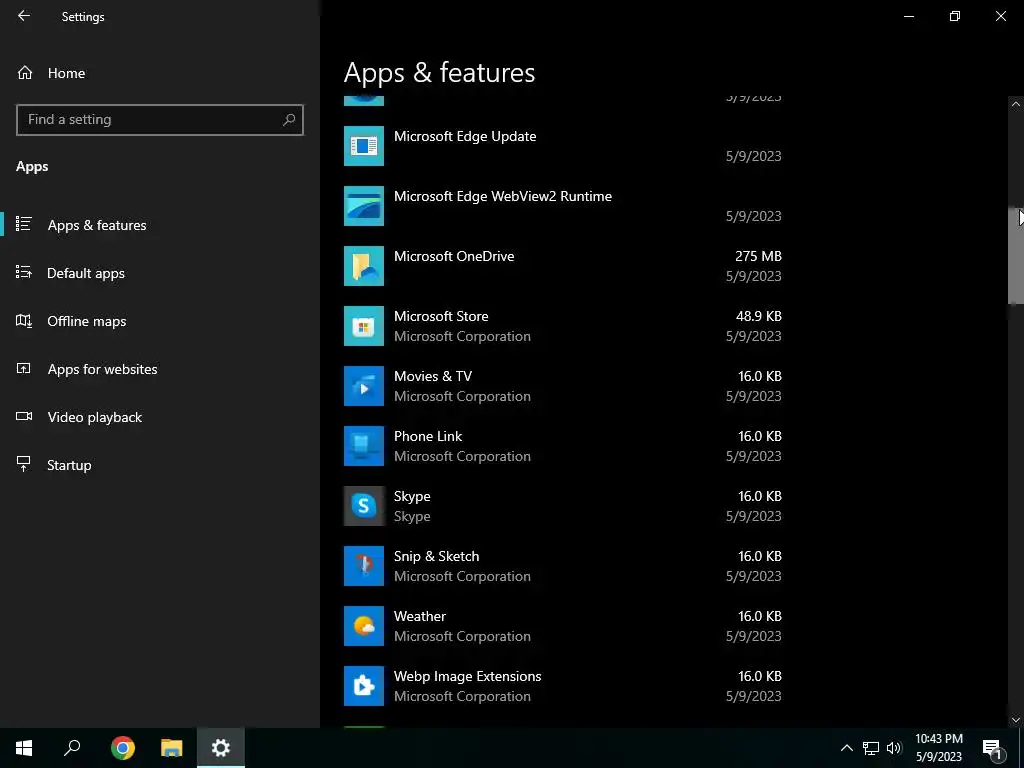Click the Phone Link app icon
This screenshot has width=1024, height=768.
point(364,446)
